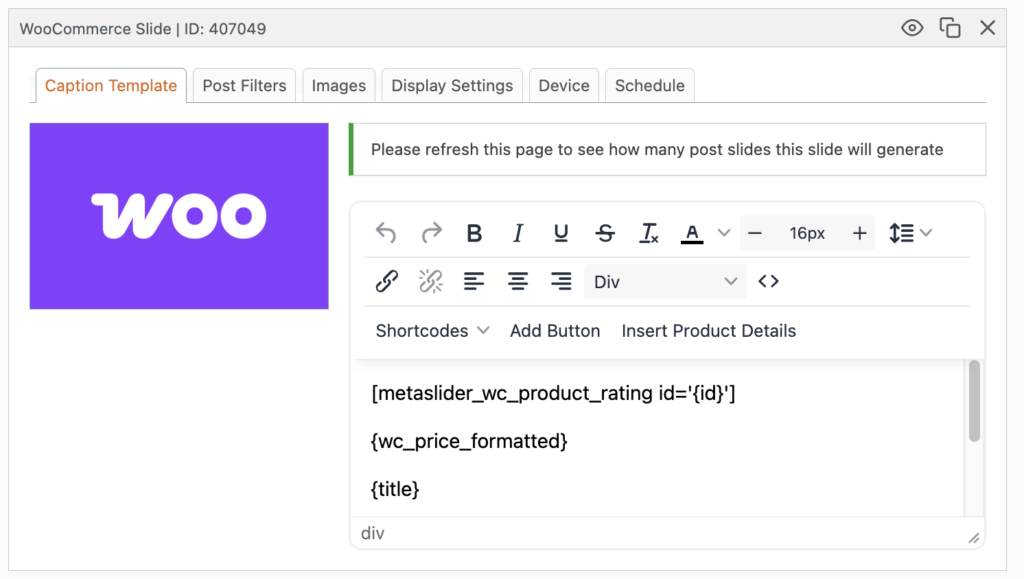1024x579 pixels.
Task: Remove link with the unlink icon
Action: coord(430,281)
